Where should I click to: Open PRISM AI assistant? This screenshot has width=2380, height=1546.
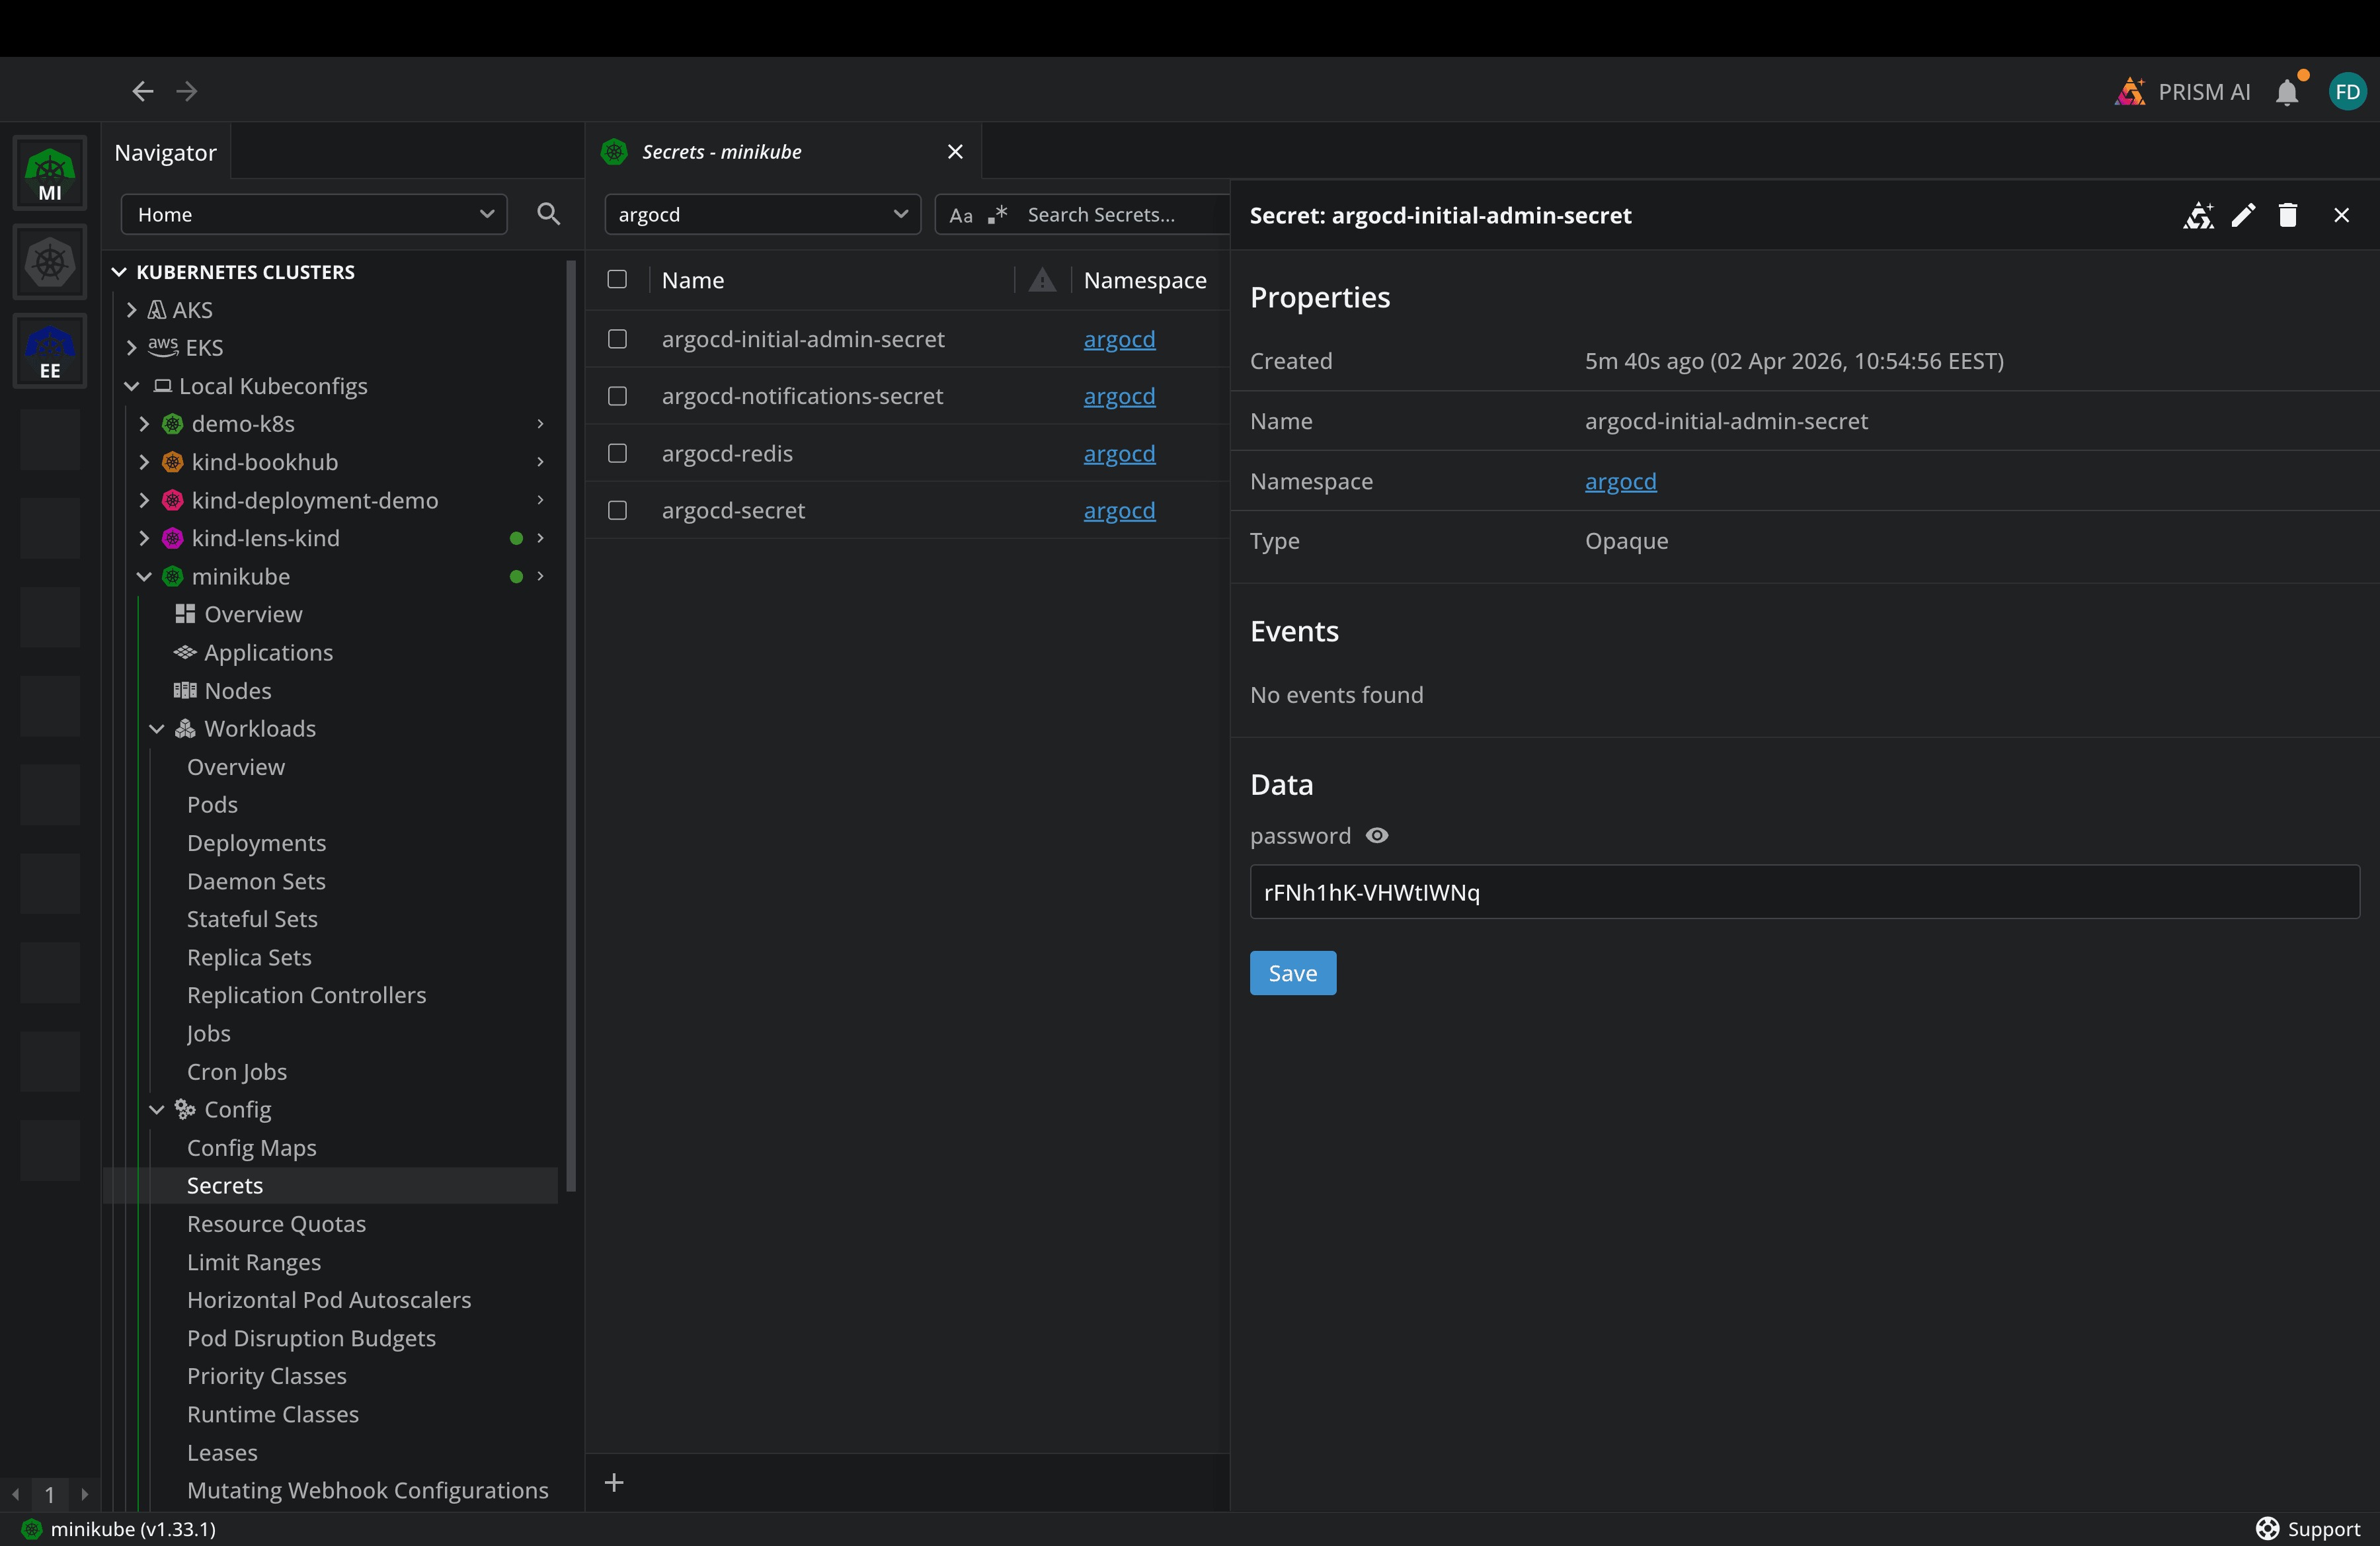[2183, 92]
